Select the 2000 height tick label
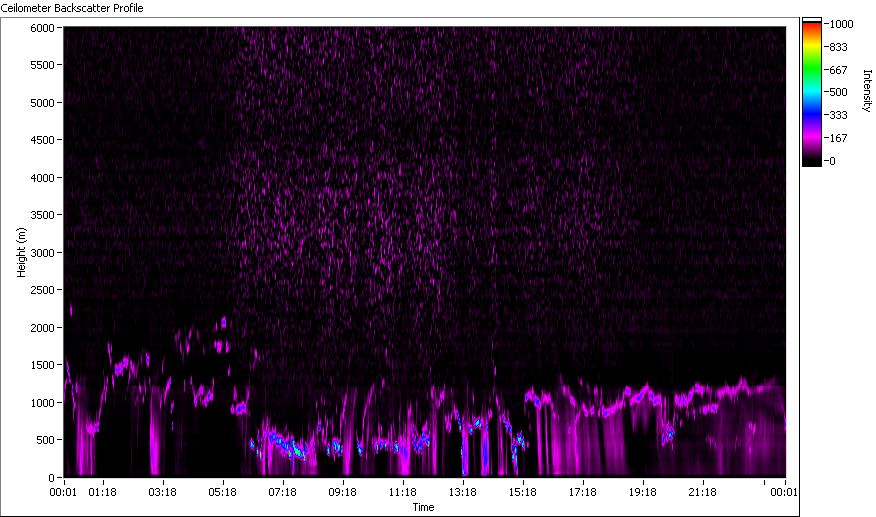This screenshot has height=517, width=876. tap(42, 328)
